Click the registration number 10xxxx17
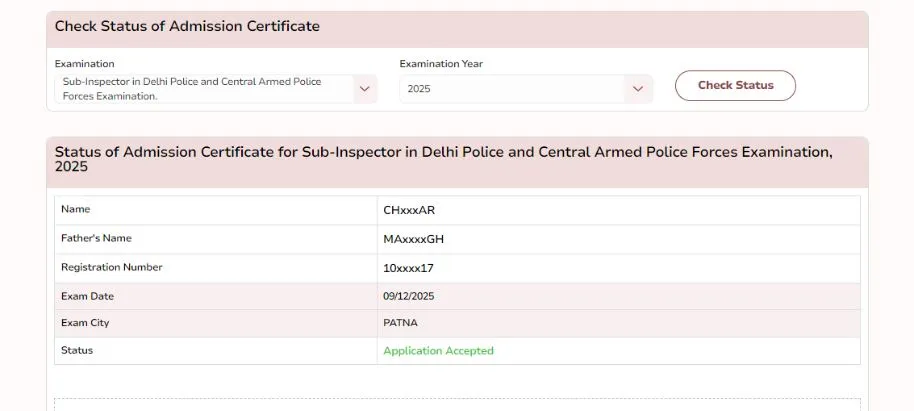The width and height of the screenshot is (914, 411). (408, 268)
